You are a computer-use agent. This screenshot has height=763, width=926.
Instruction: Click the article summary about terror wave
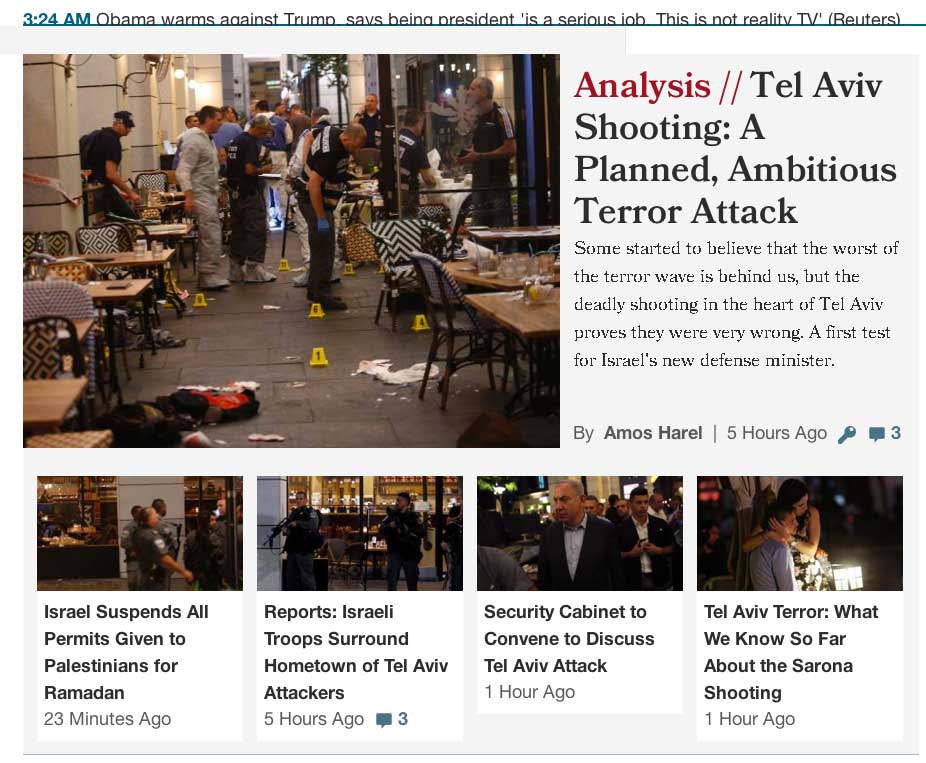pyautogui.click(x=736, y=304)
